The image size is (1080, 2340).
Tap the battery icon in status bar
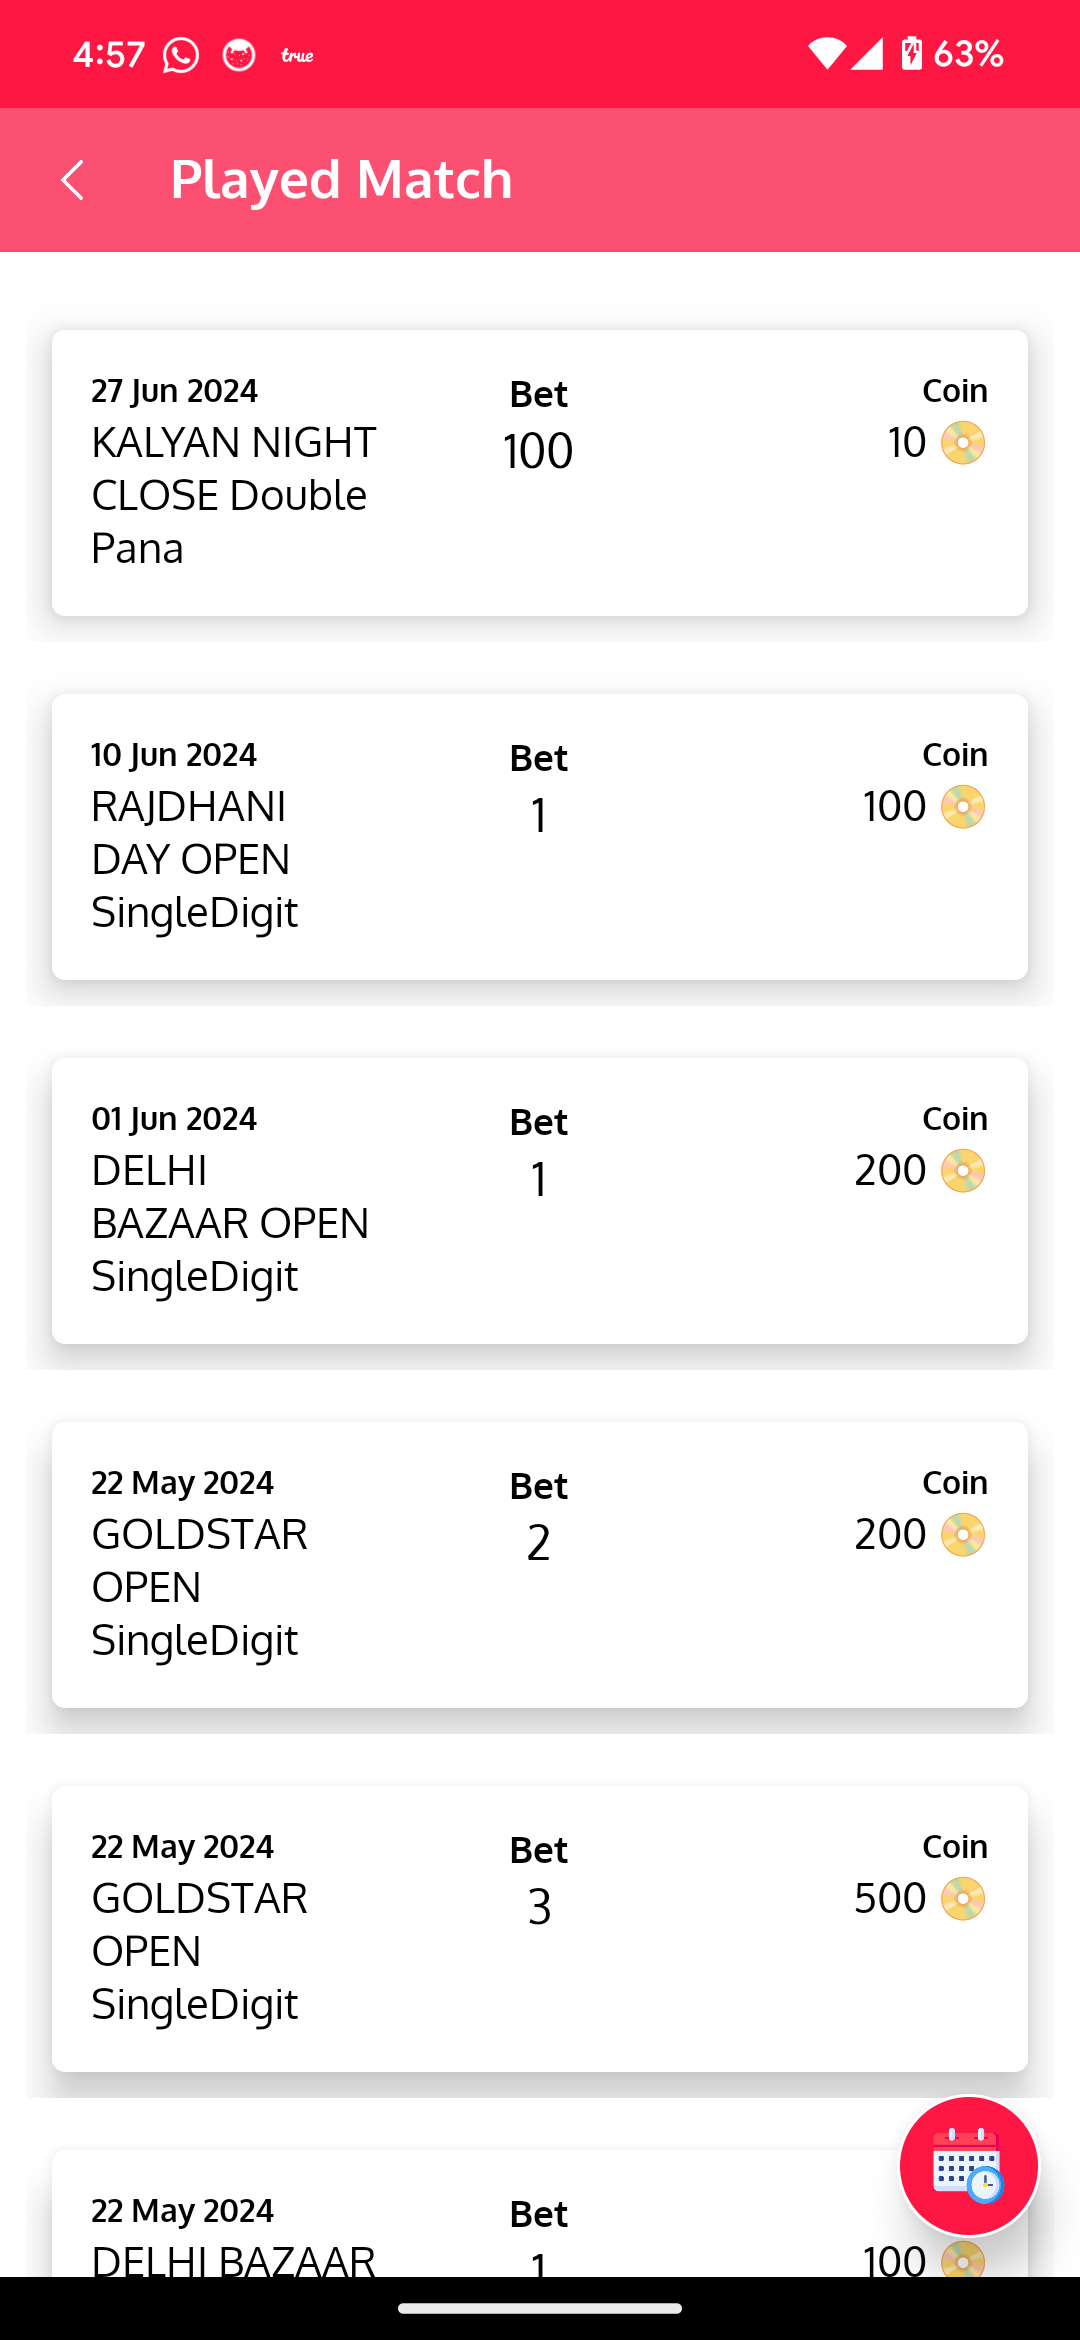911,53
